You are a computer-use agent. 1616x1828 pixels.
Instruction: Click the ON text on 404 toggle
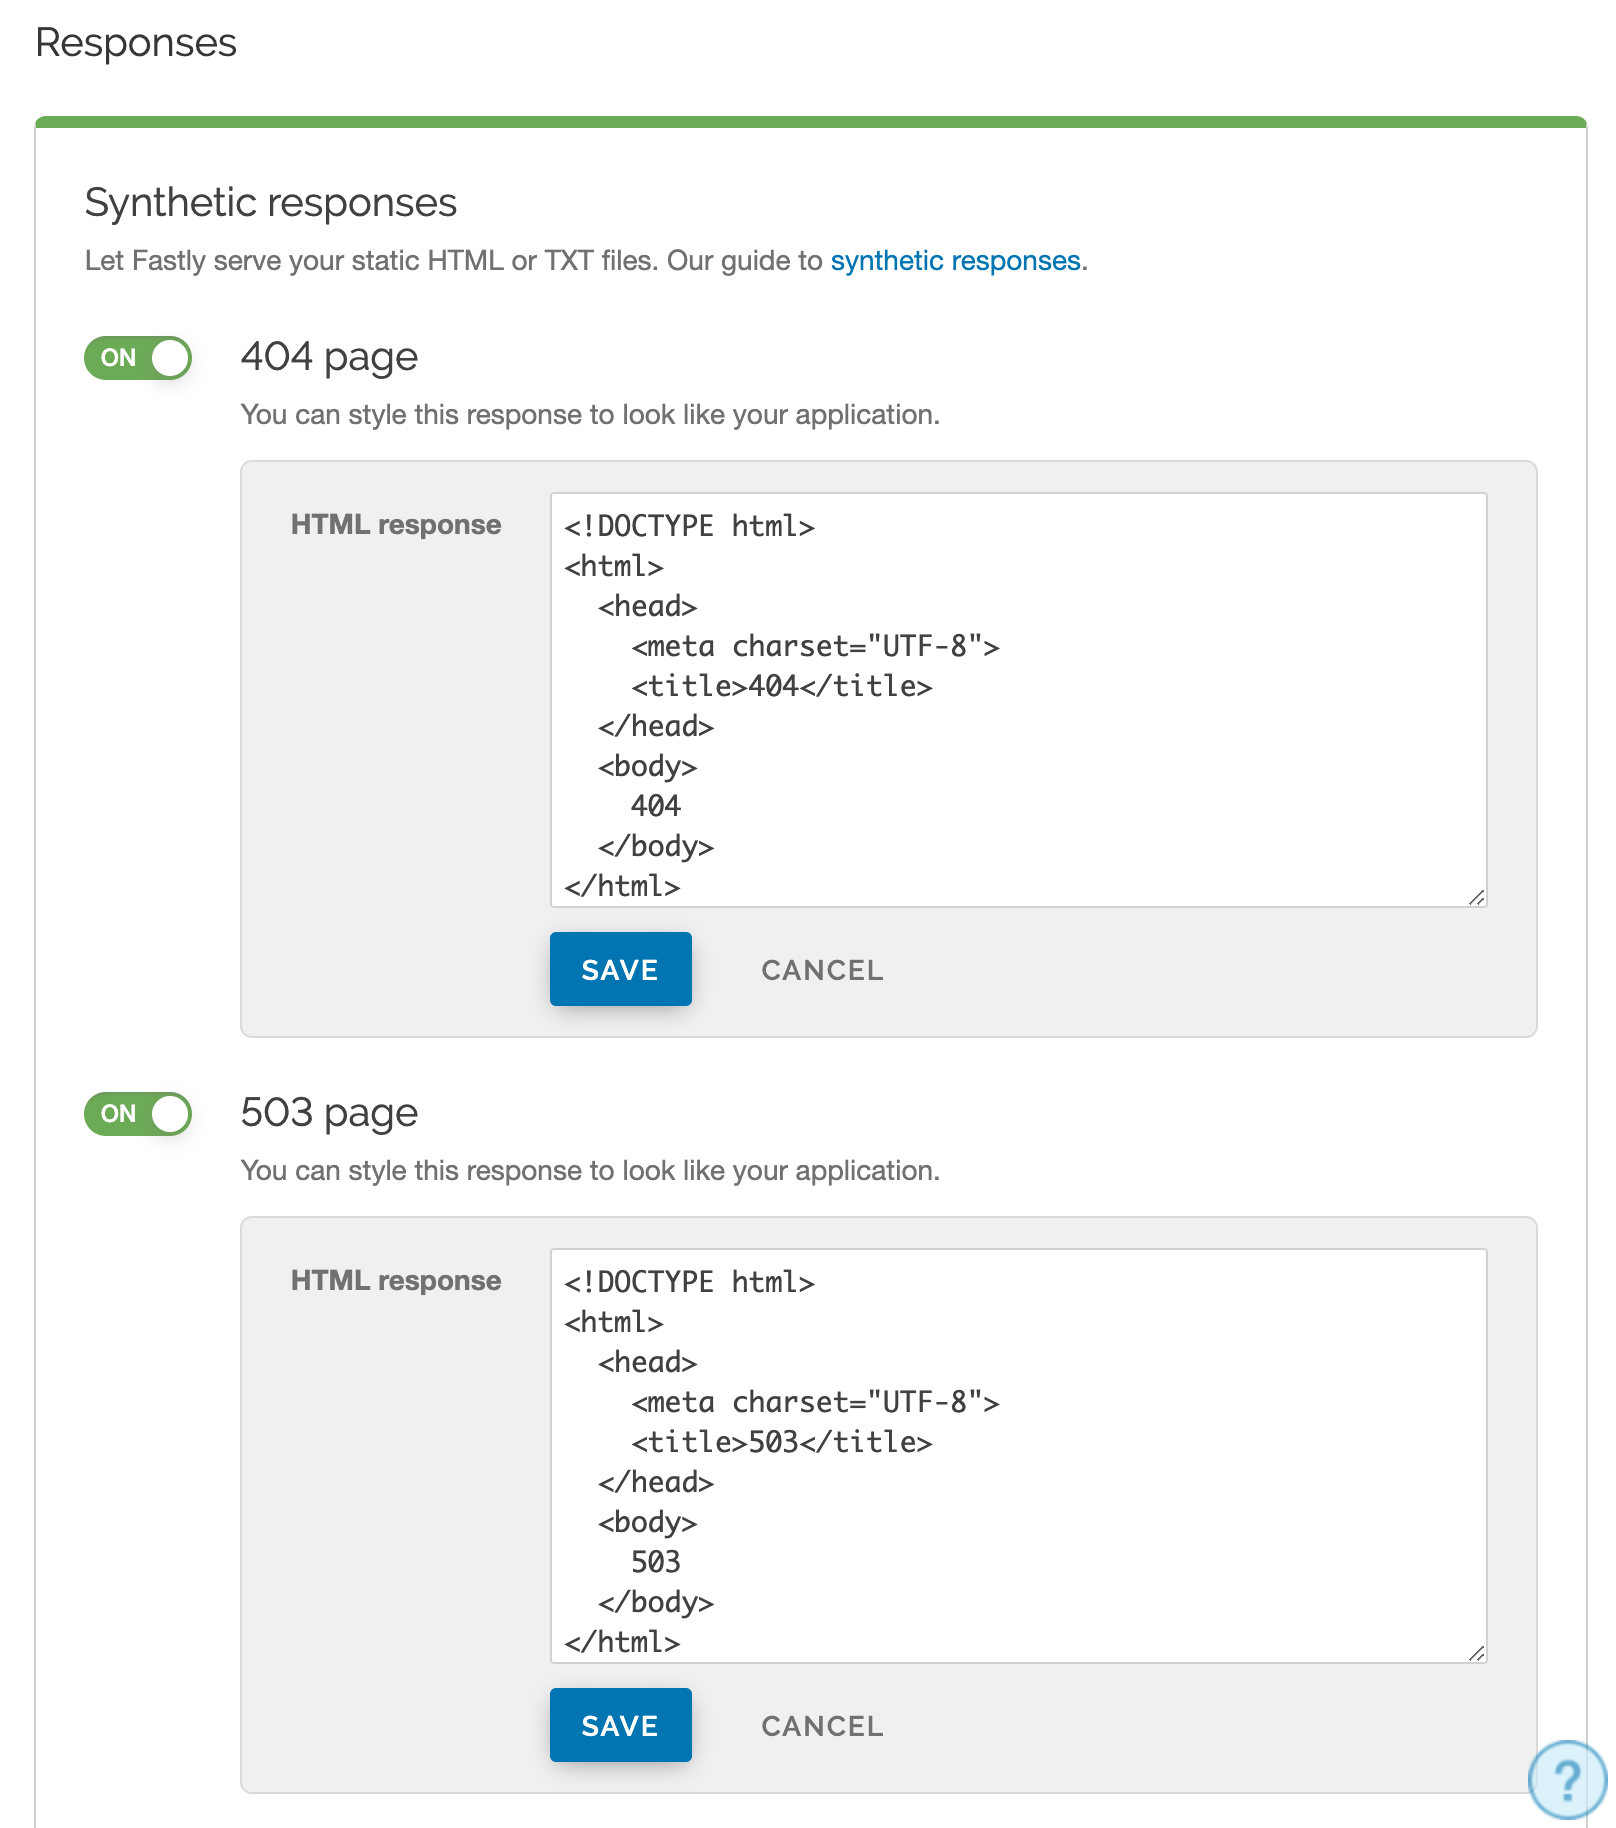[x=119, y=357]
